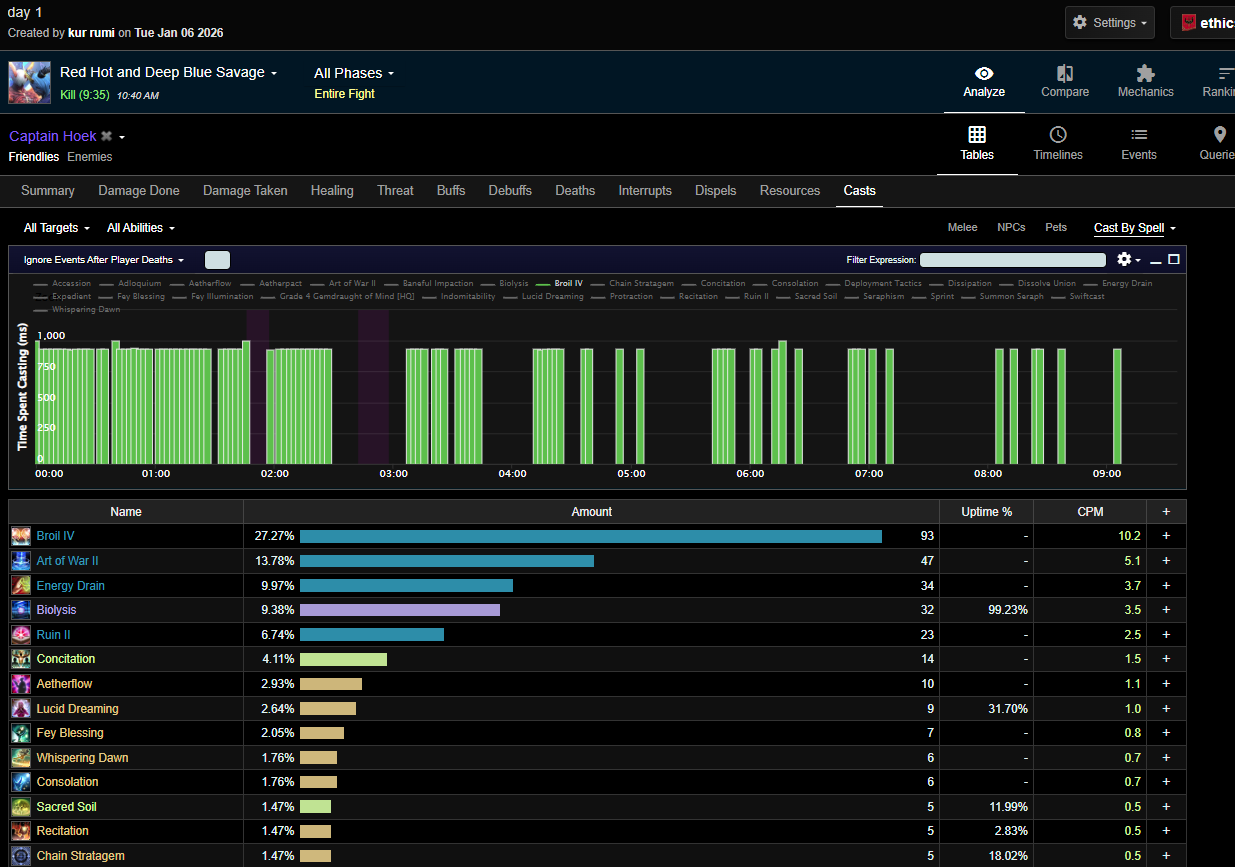Click the Lucid Dreaming ability icon
The image size is (1235, 867).
21,708
